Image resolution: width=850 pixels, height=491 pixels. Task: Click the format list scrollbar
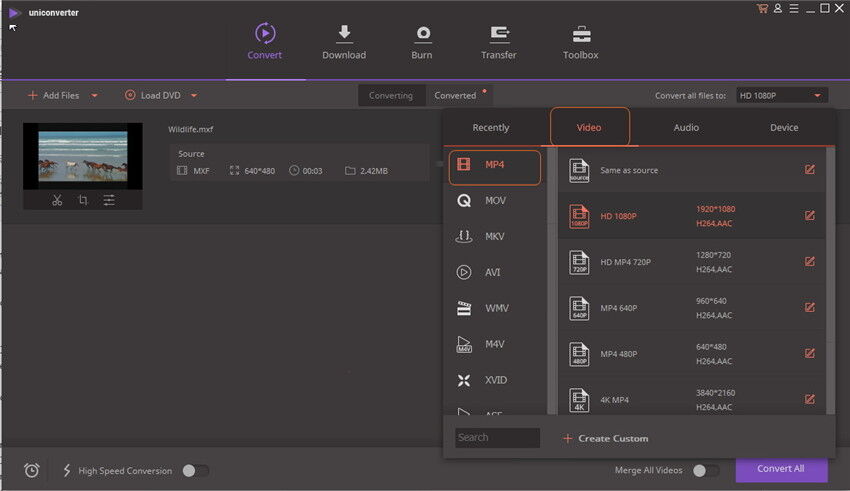pyautogui.click(x=552, y=281)
